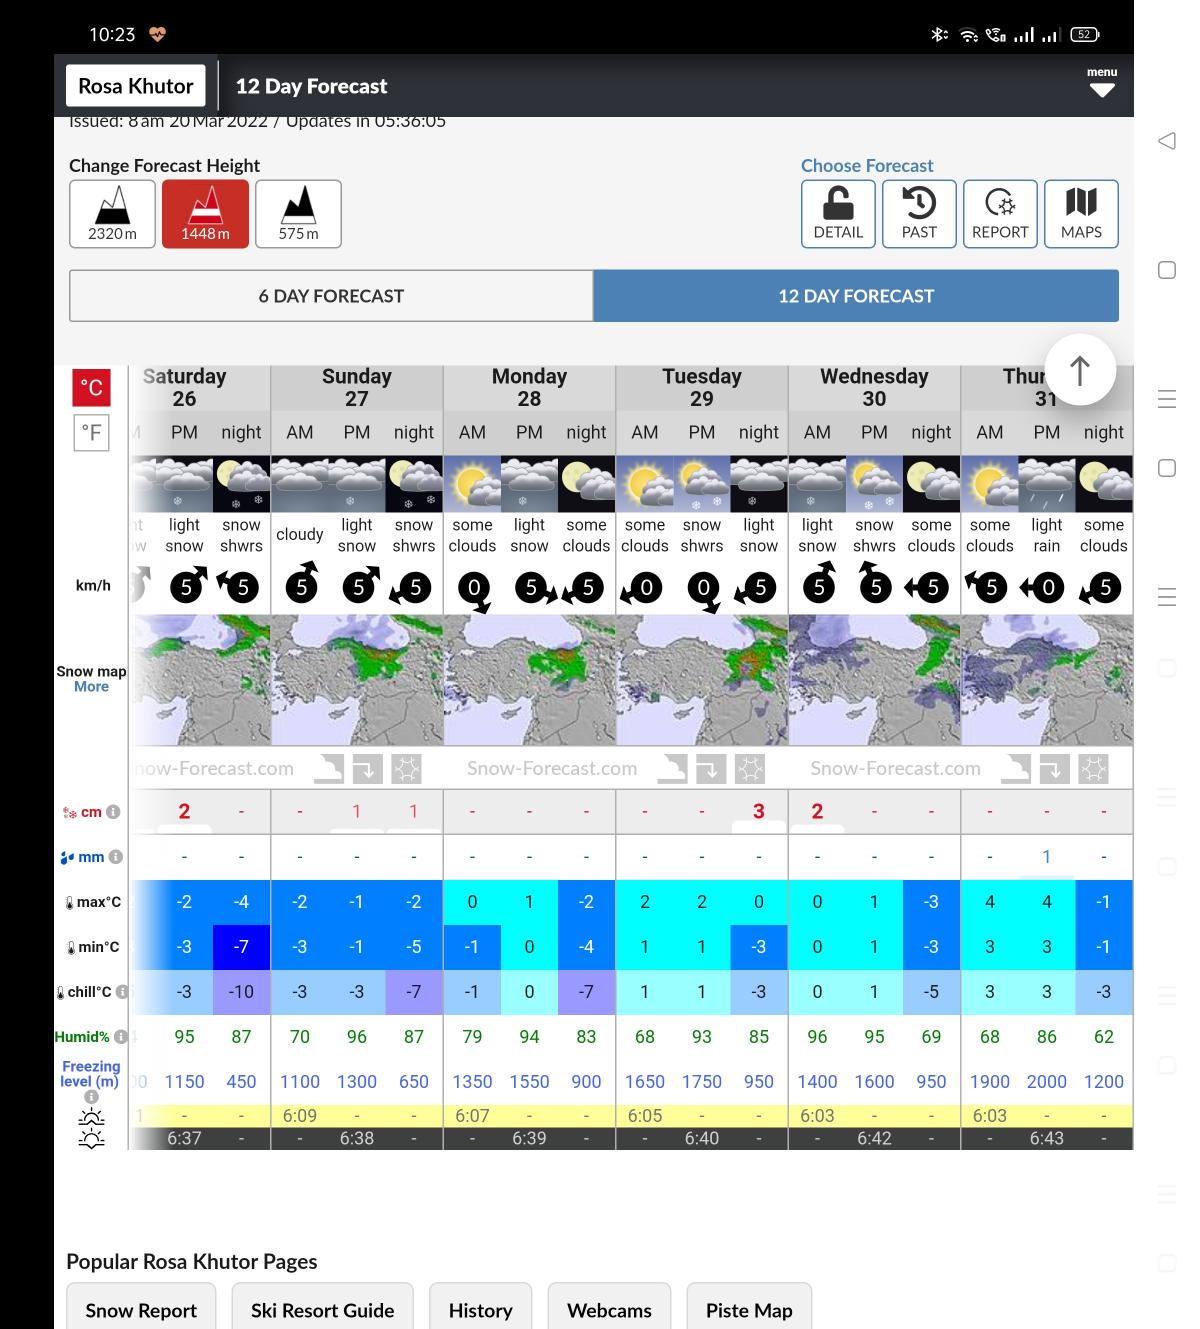1200x1329 pixels.
Task: Switch to the 6 DAY FORECAST tab
Action: coord(331,296)
